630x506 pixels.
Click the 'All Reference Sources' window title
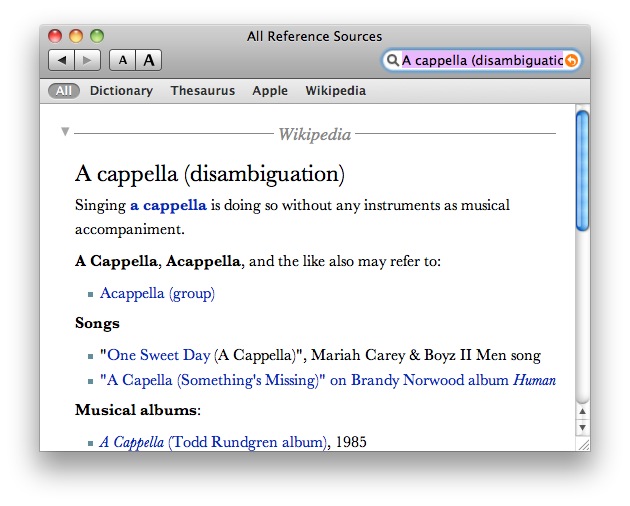tap(315, 37)
